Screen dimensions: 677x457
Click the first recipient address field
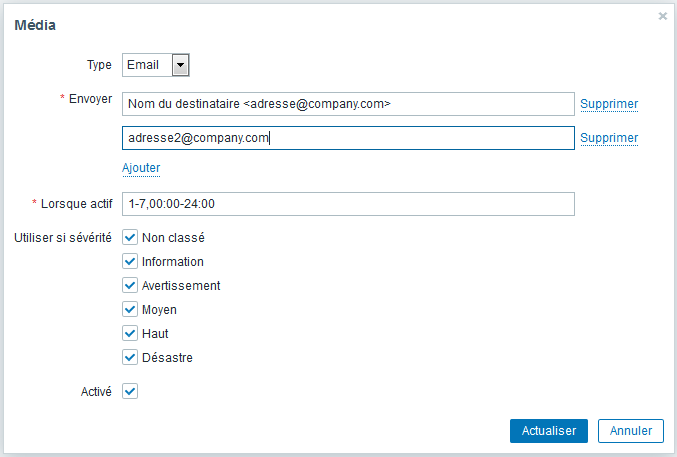click(348, 104)
